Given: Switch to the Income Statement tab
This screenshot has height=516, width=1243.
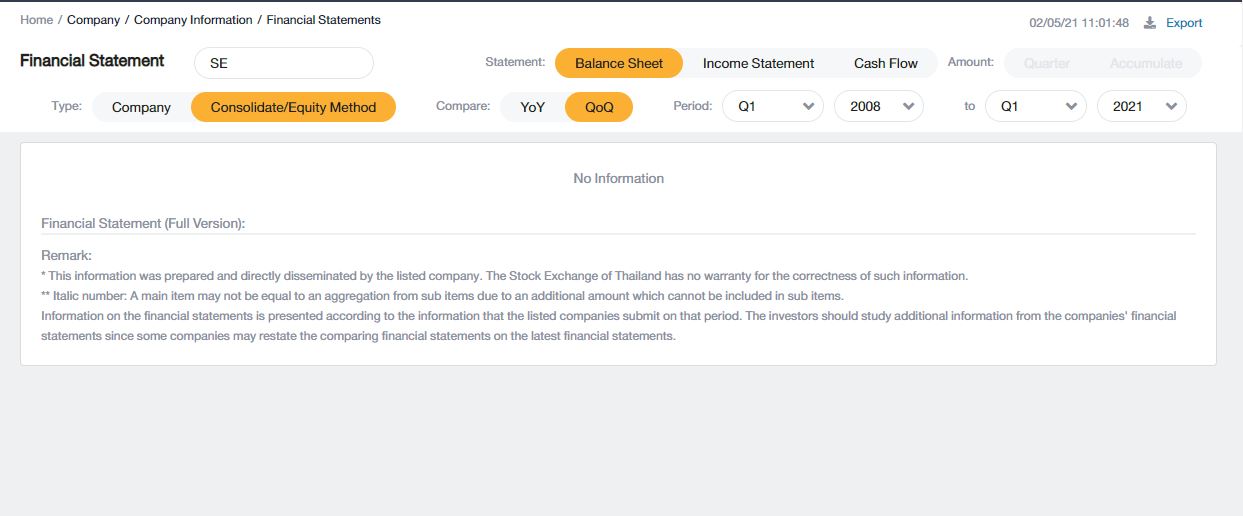Looking at the screenshot, I should point(758,63).
